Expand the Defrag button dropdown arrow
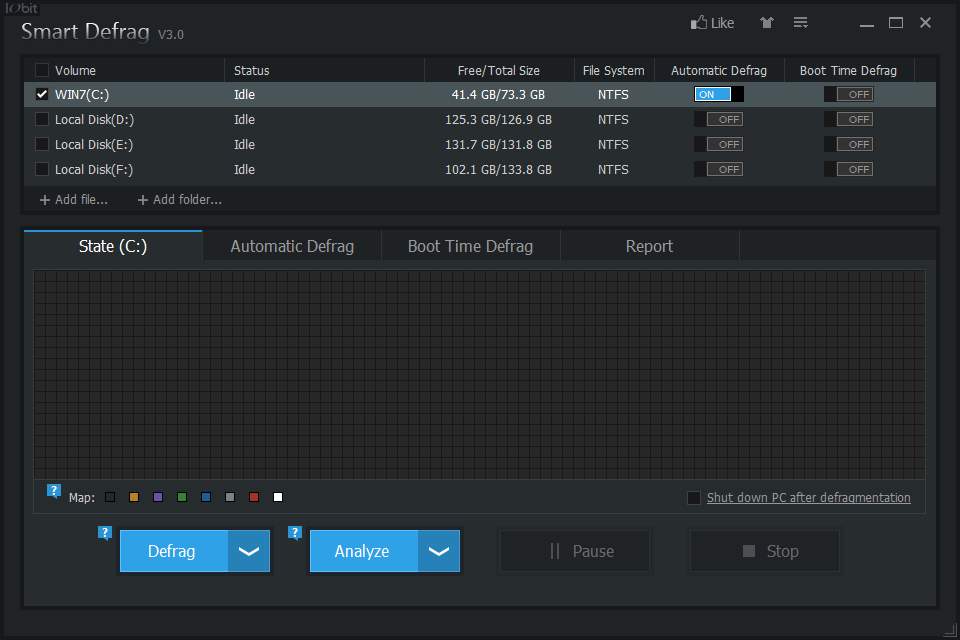The width and height of the screenshot is (960, 640). pos(249,551)
